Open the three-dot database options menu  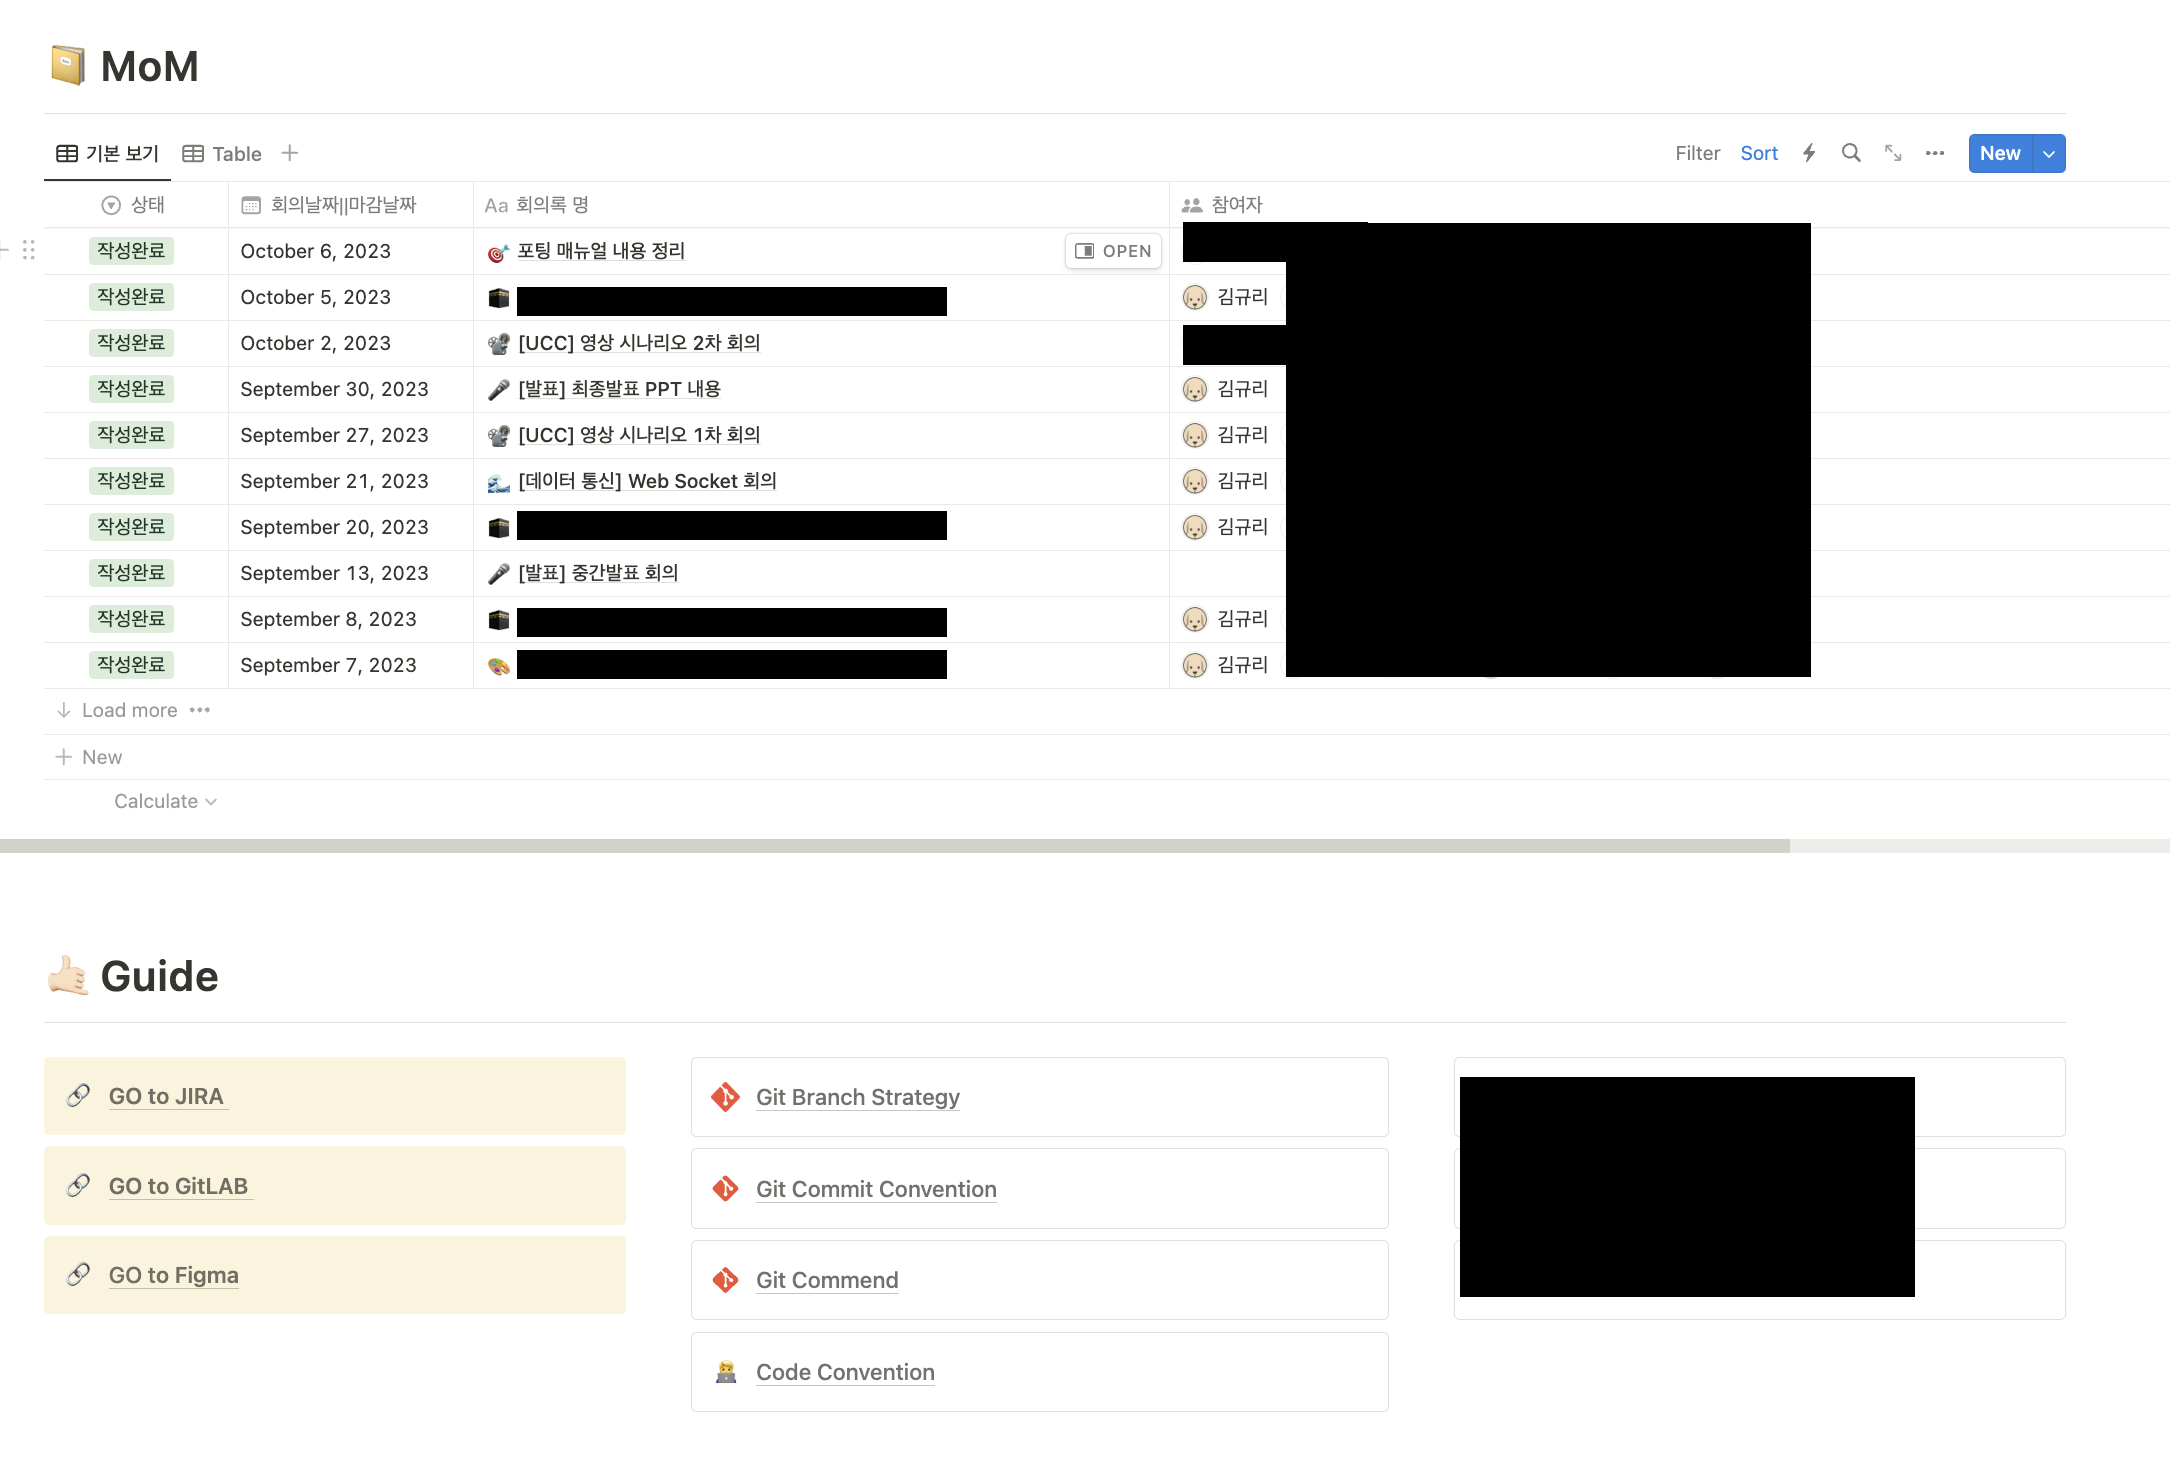pyautogui.click(x=1935, y=153)
